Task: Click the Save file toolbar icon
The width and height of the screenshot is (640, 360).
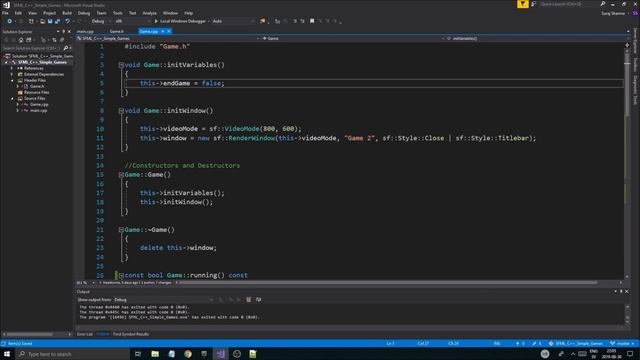Action: [50, 21]
